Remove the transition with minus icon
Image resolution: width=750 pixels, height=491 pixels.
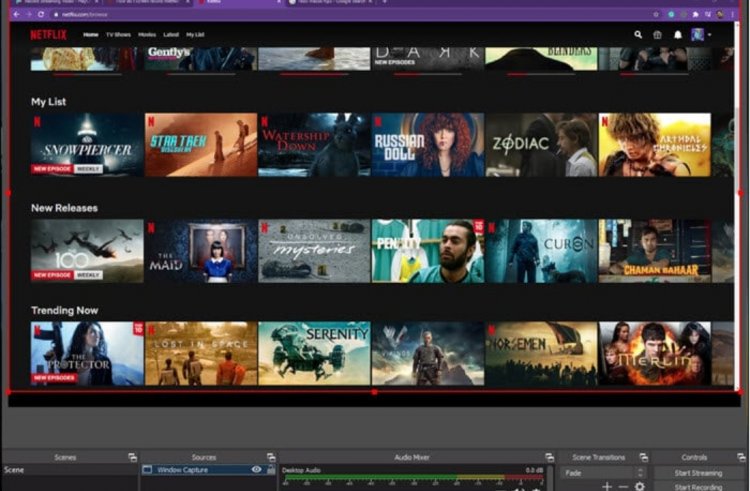(x=624, y=486)
